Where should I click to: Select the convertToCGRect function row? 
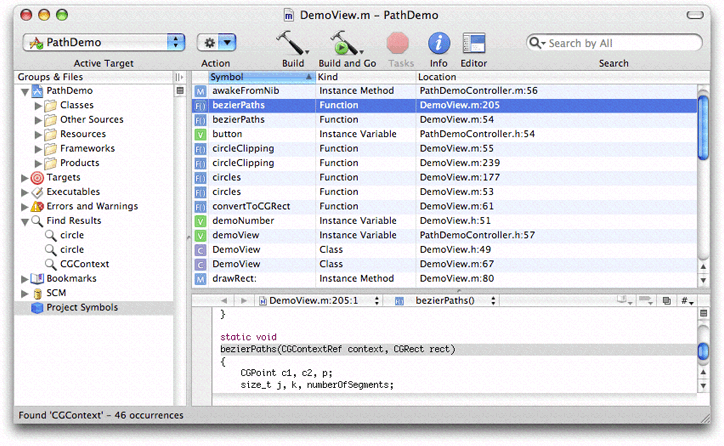coord(250,206)
